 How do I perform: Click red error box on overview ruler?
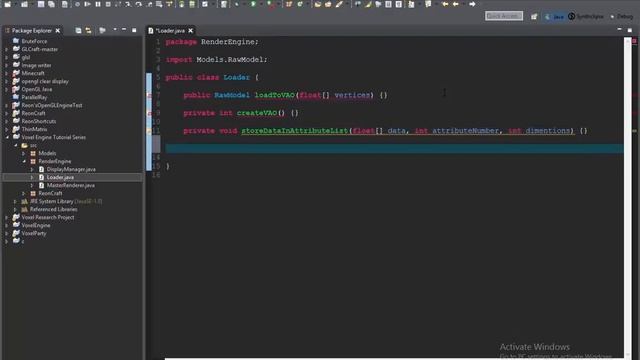click(x=635, y=41)
